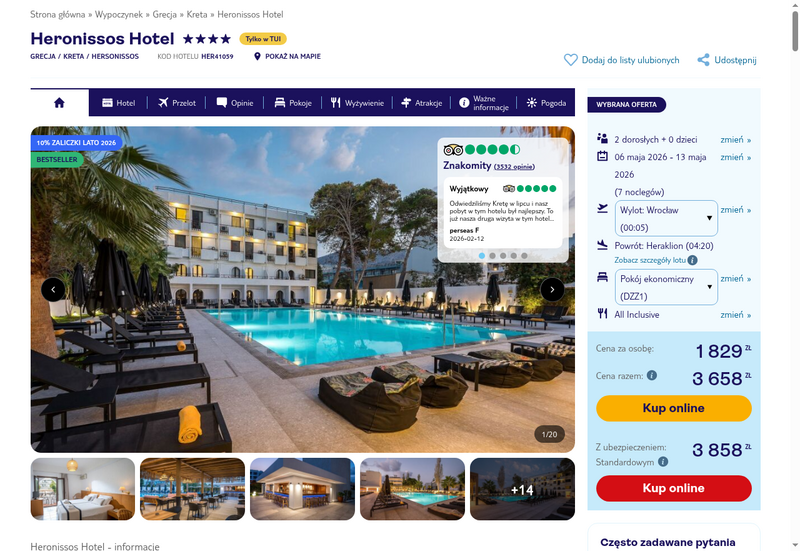The height and width of the screenshot is (551, 800).
Task: Click the share icon beside Udostępnij
Action: [x=703, y=60]
